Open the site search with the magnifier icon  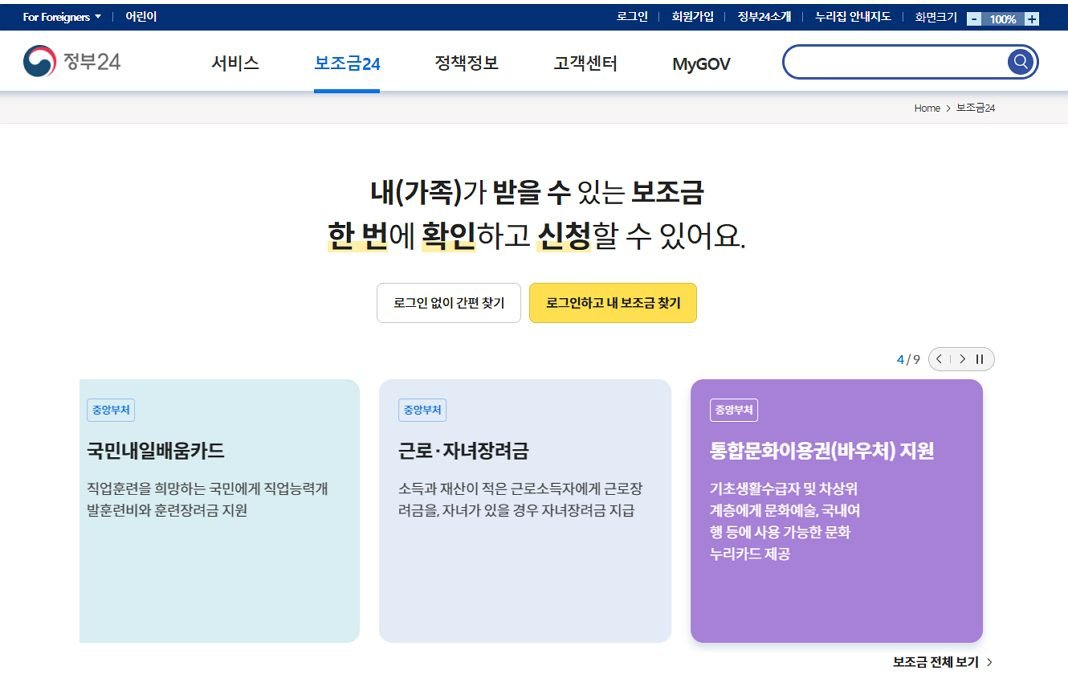point(1019,61)
